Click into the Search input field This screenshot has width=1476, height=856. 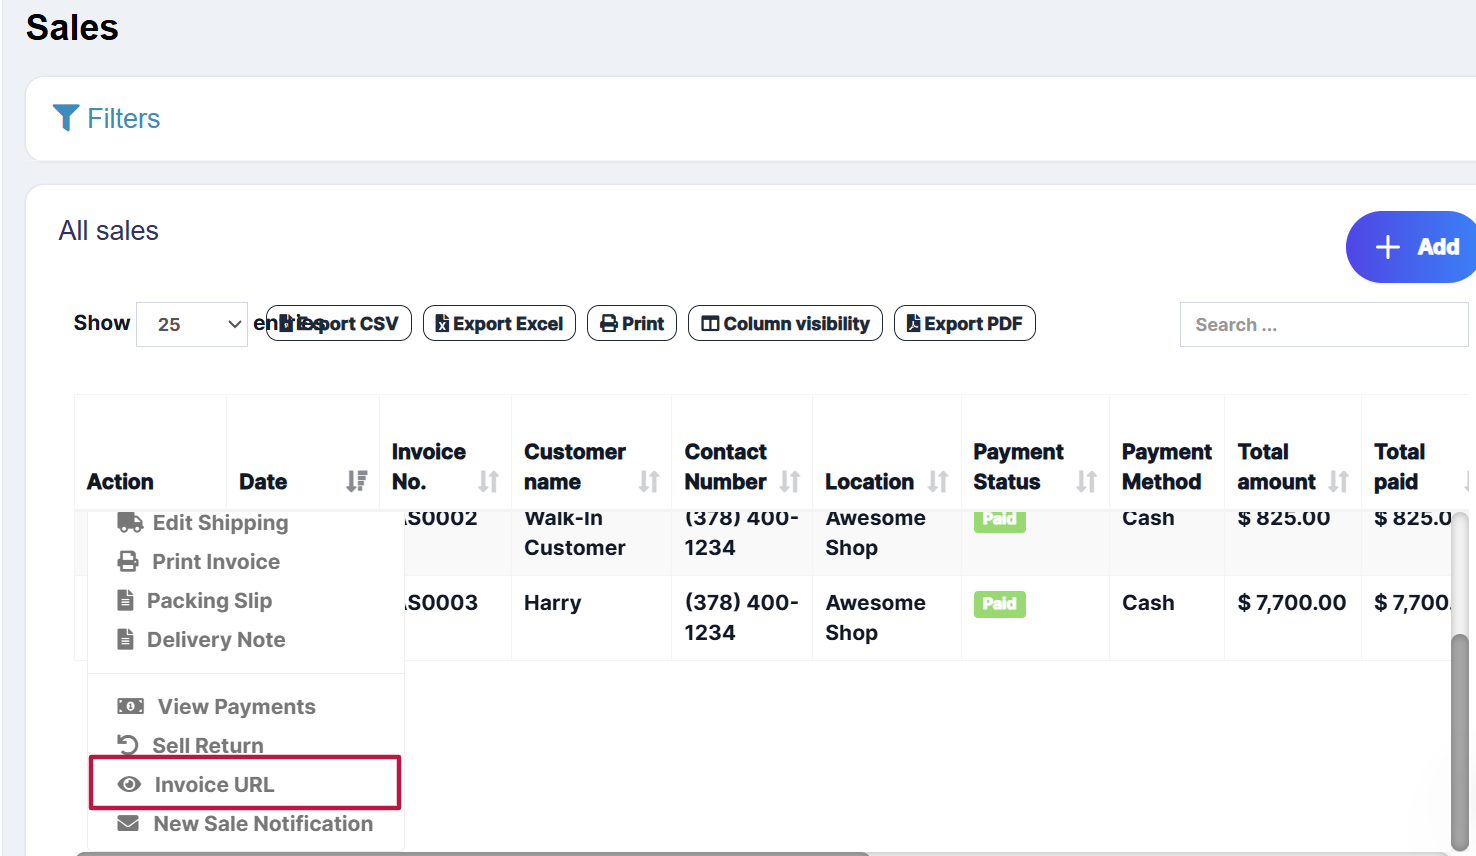pyautogui.click(x=1322, y=325)
